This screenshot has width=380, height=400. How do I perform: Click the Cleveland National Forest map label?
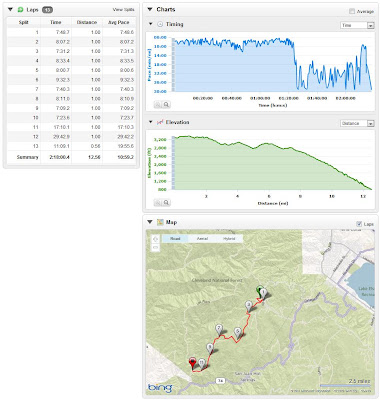click(x=217, y=280)
